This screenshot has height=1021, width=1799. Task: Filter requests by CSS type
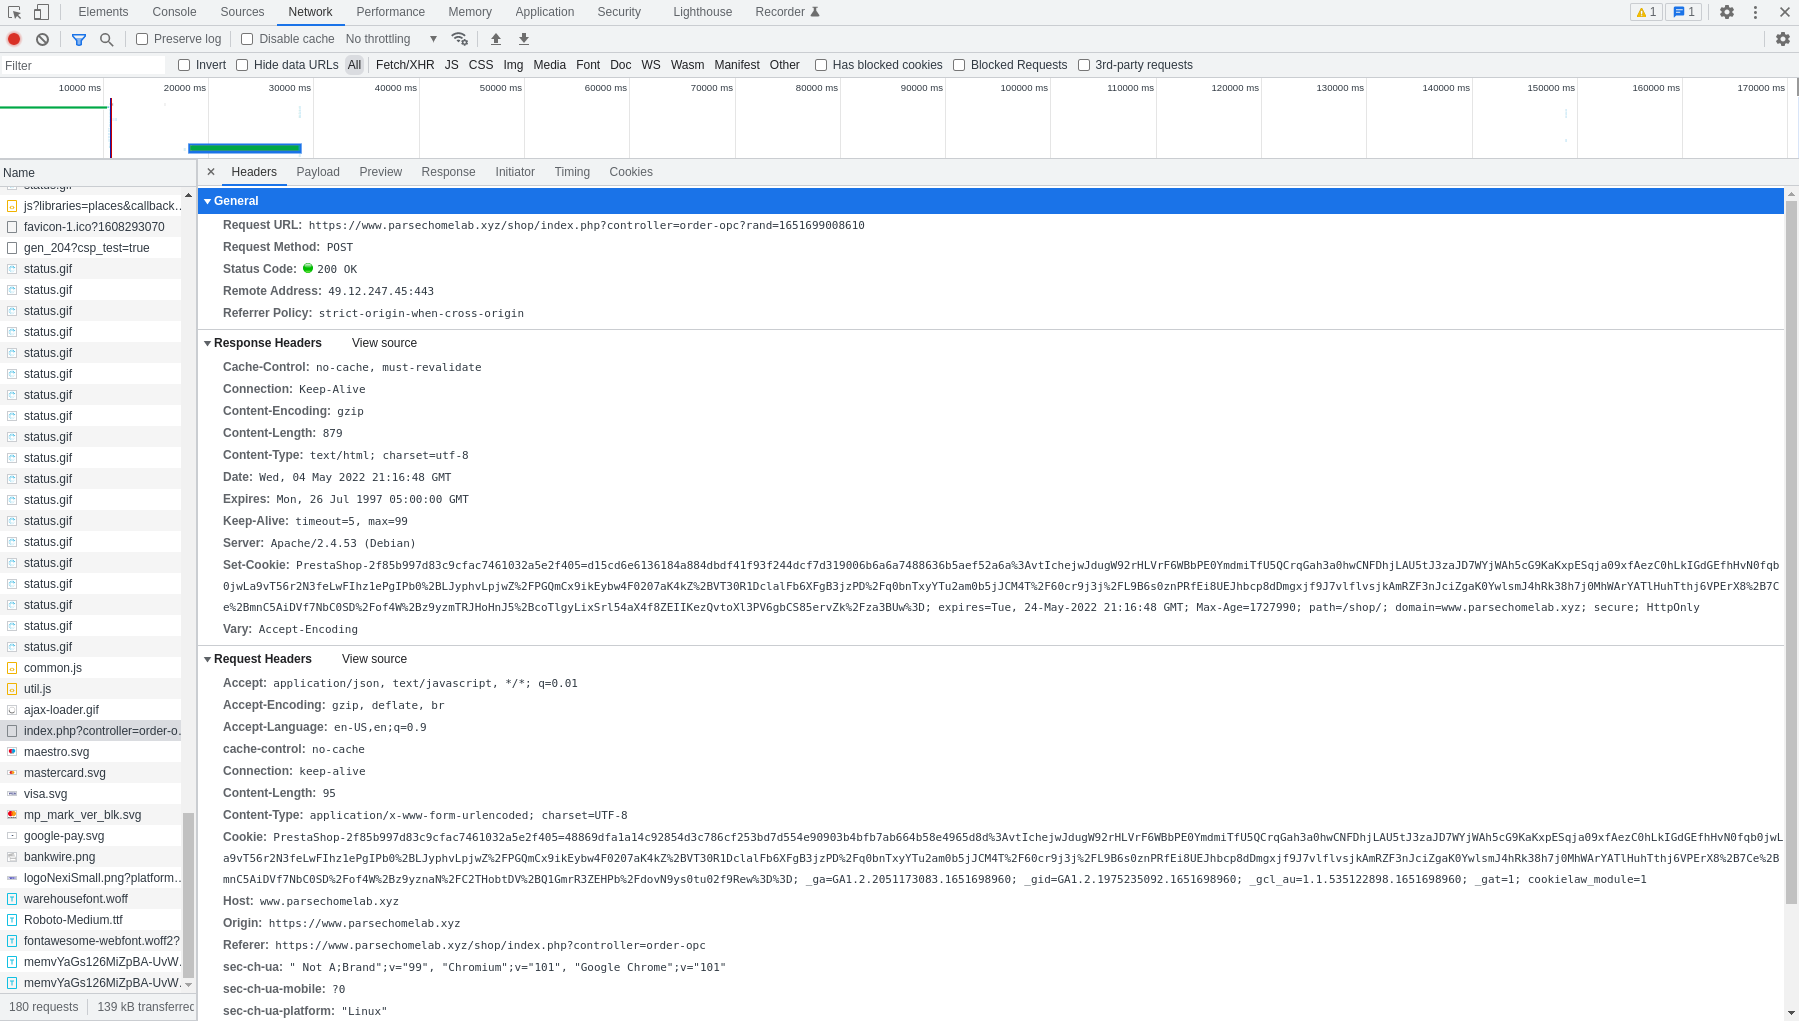481,65
